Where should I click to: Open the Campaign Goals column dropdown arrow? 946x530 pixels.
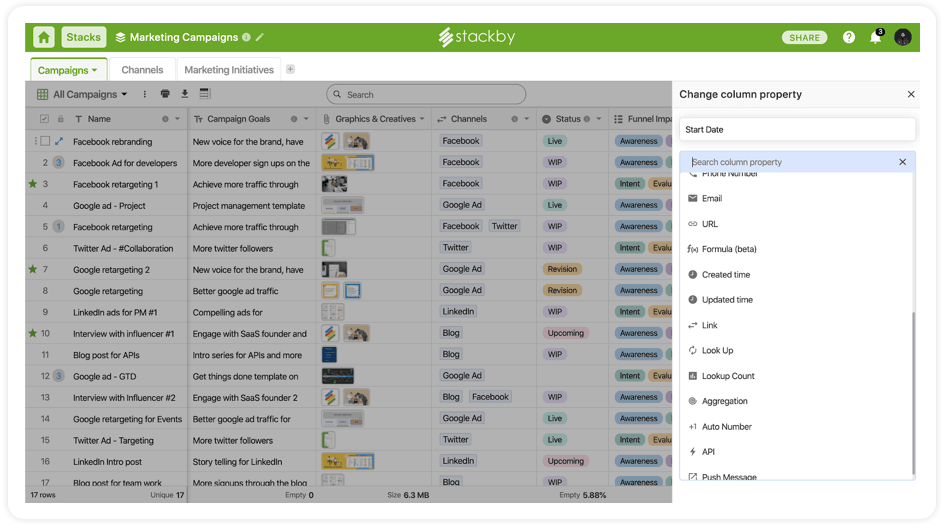(306, 119)
